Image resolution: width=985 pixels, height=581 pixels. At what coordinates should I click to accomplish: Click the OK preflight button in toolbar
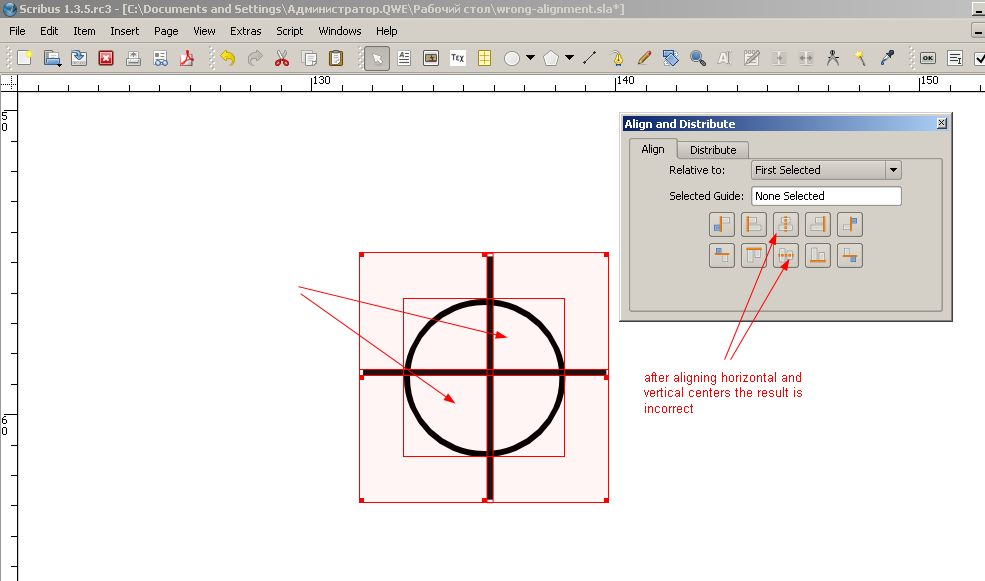(x=928, y=58)
